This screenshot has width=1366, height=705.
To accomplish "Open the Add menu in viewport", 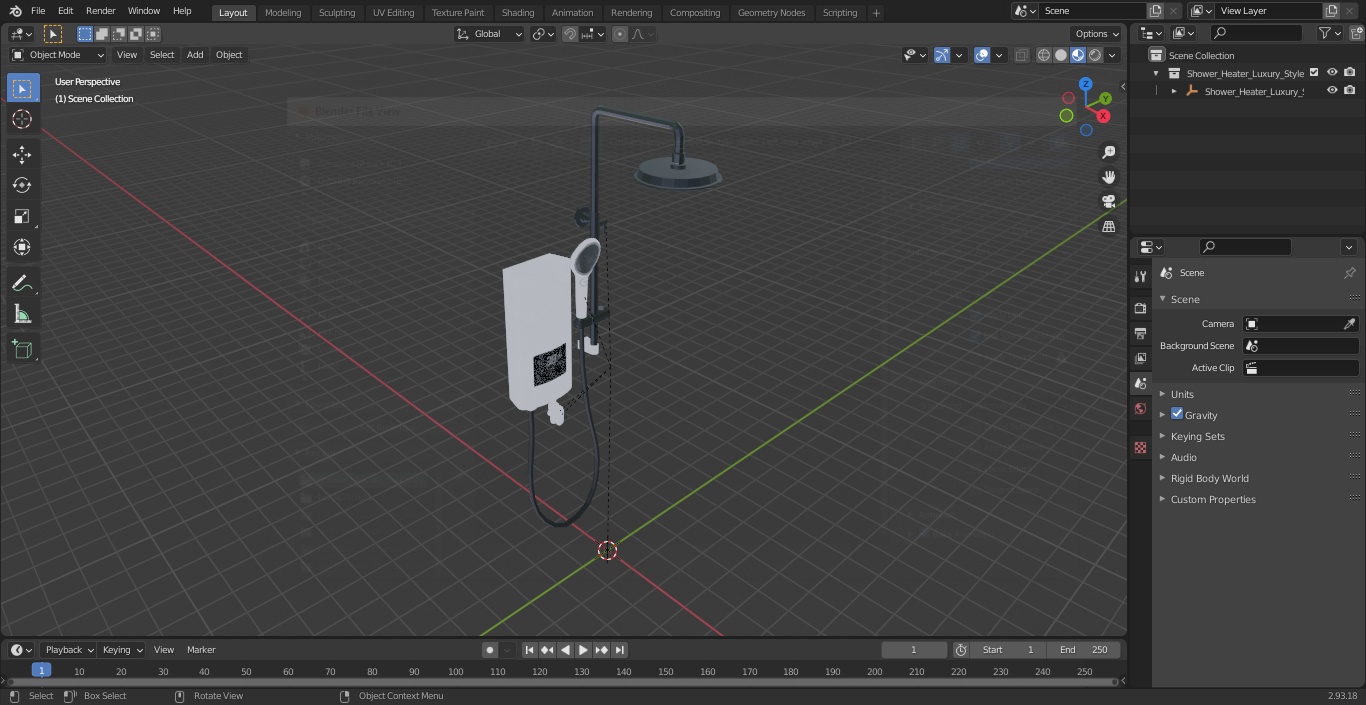I will click(x=195, y=55).
